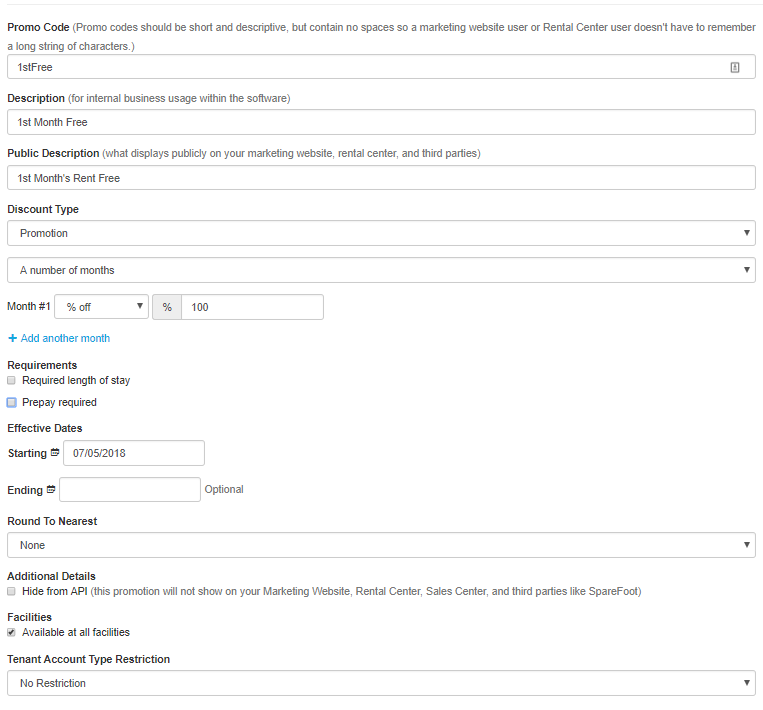Expand the 'A number of months' dropdown
The width and height of the screenshot is (763, 710).
pos(381,270)
